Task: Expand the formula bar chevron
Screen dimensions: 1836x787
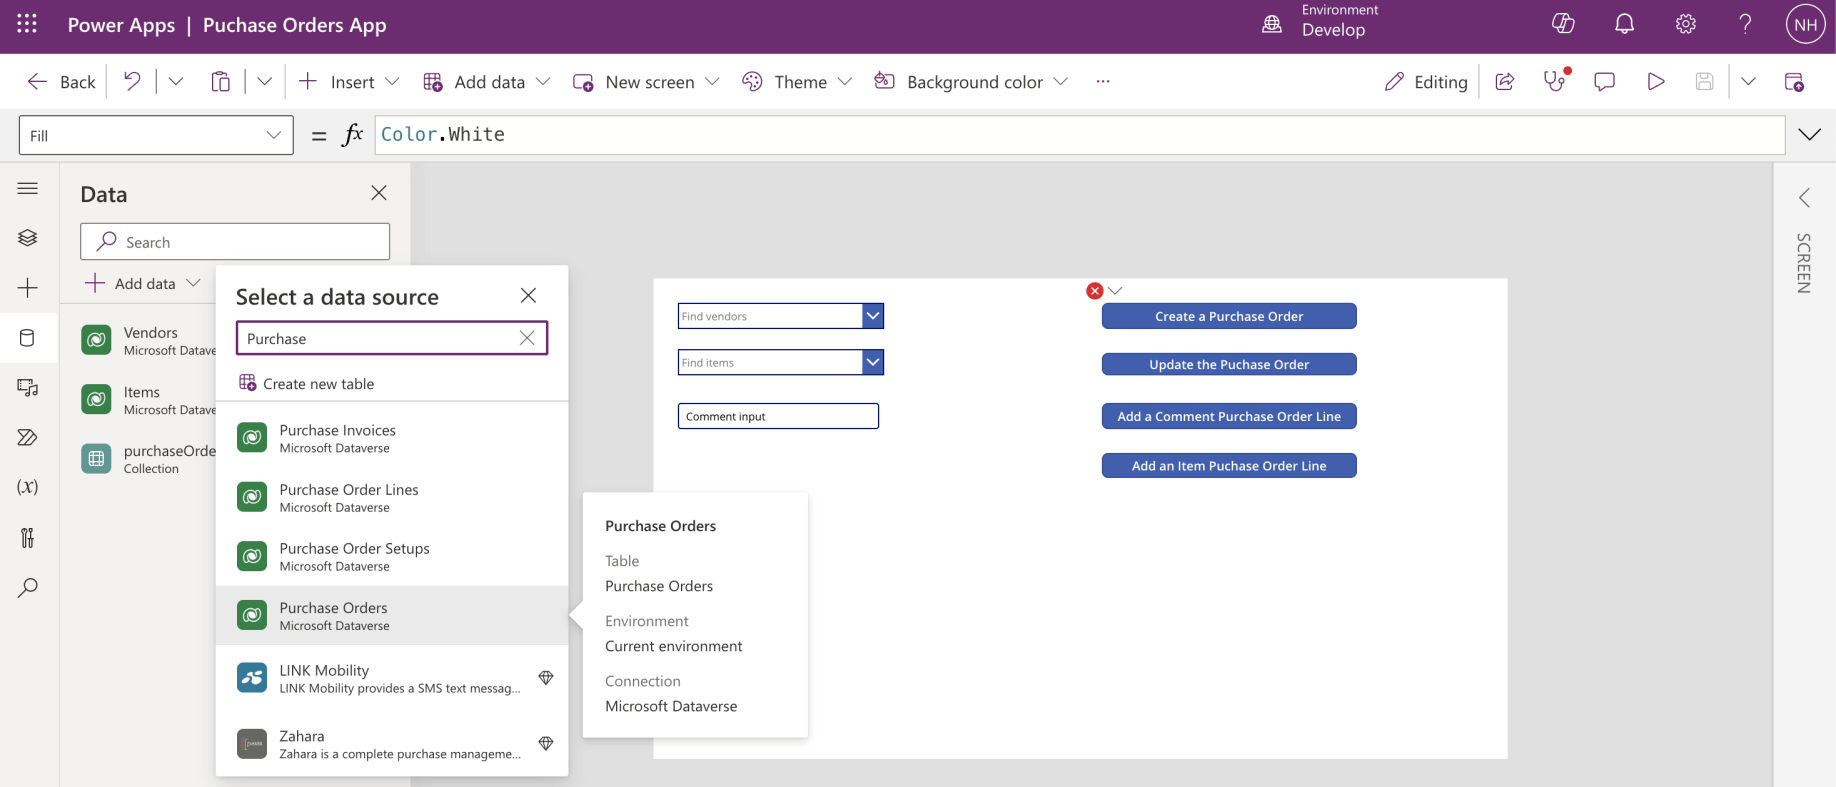Action: click(x=1810, y=135)
